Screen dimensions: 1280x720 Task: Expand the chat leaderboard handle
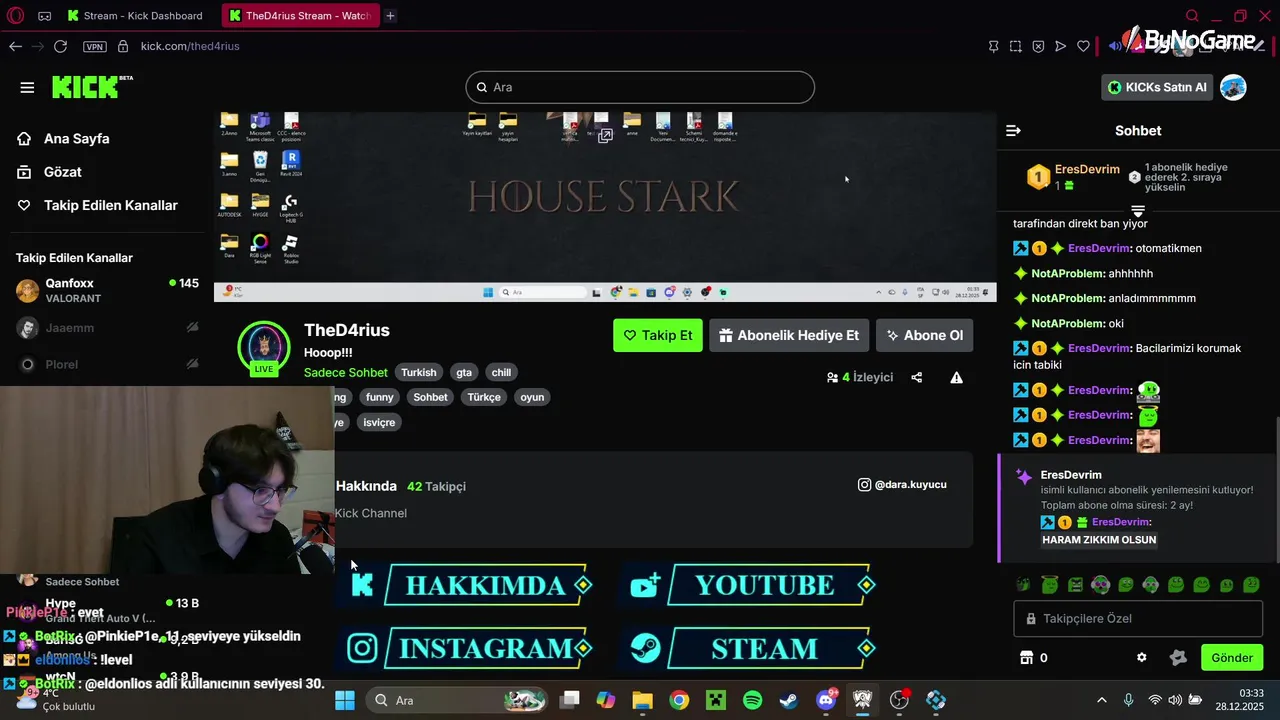pos(1137,209)
